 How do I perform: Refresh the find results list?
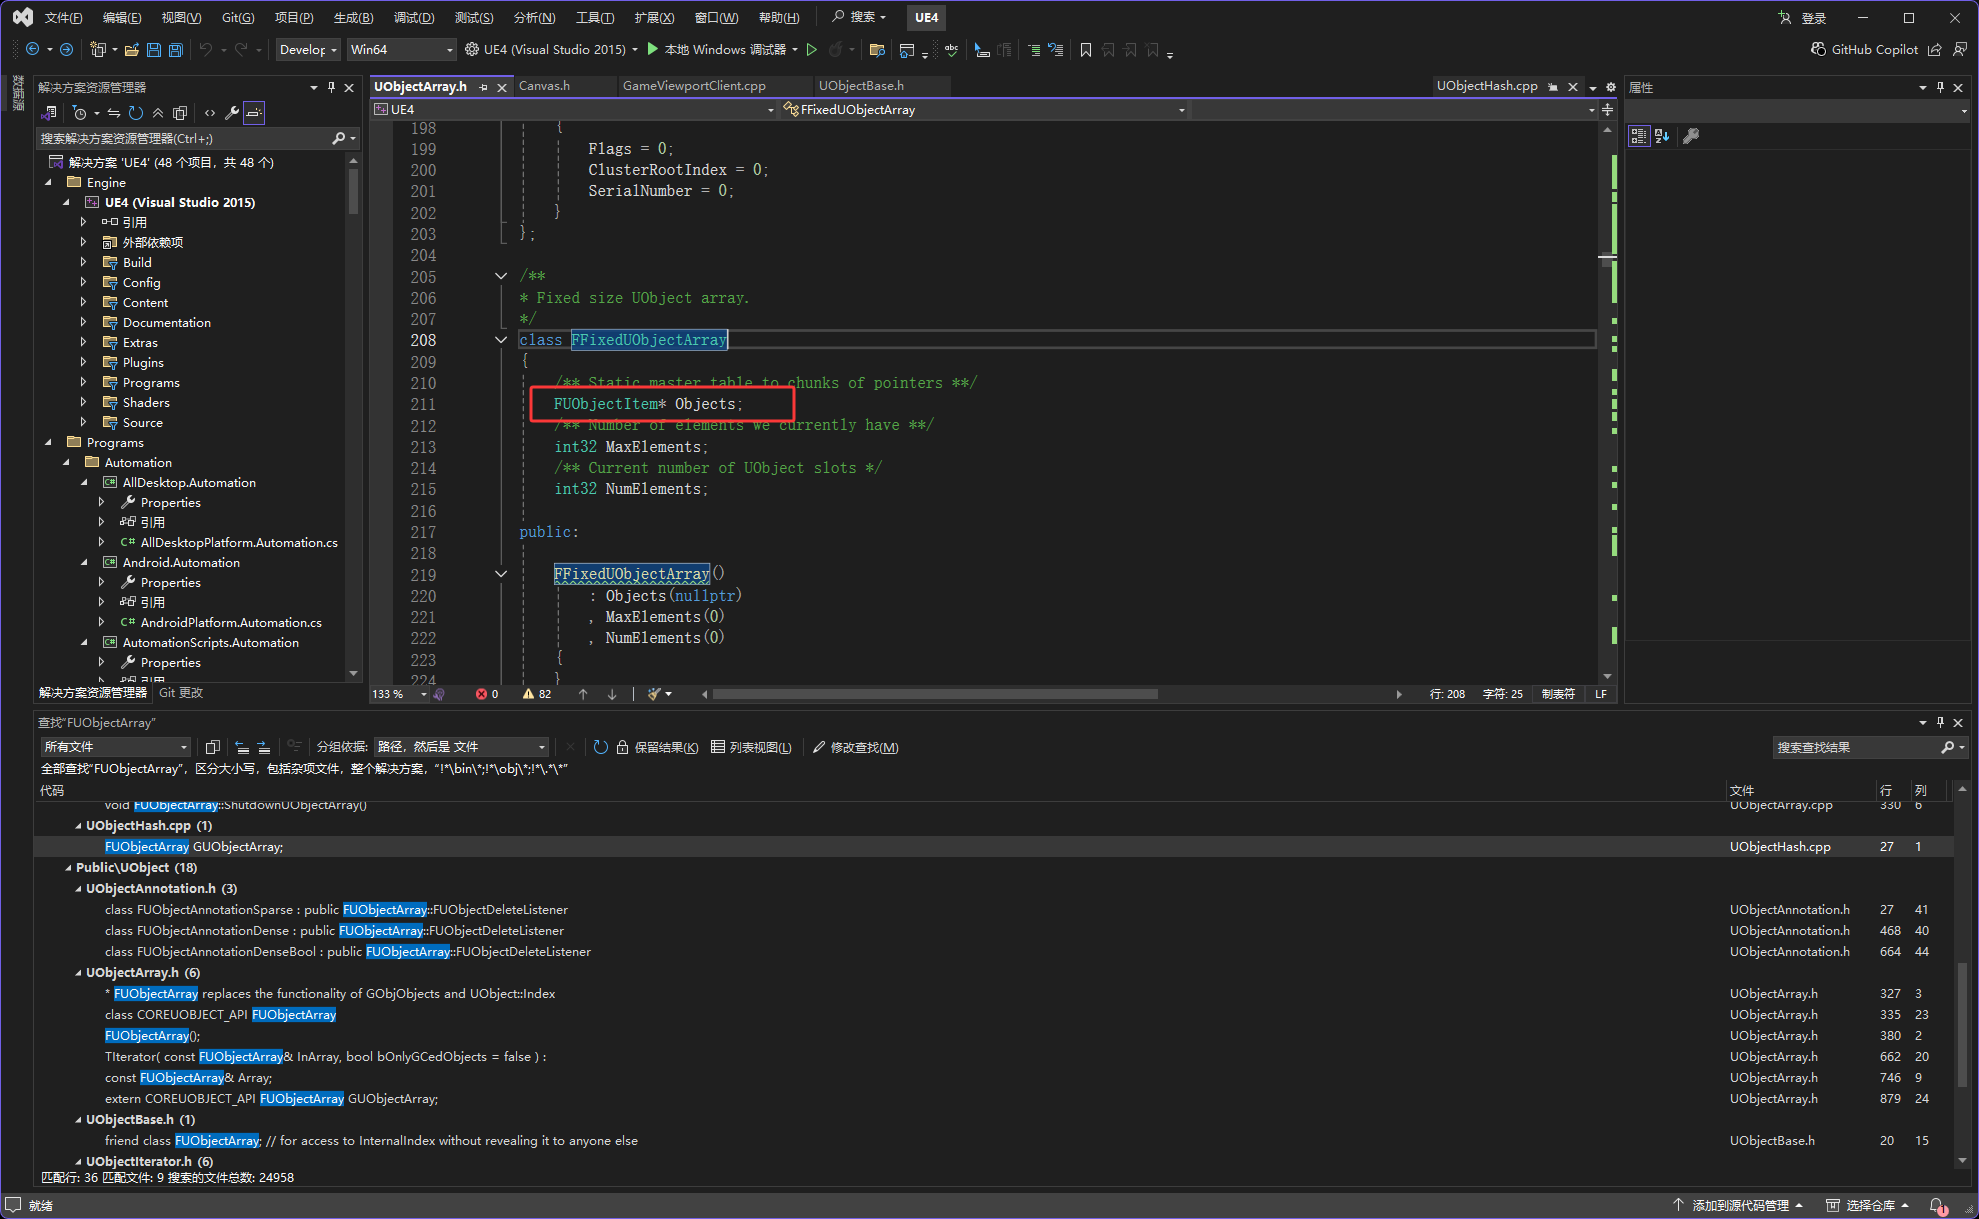click(x=600, y=747)
